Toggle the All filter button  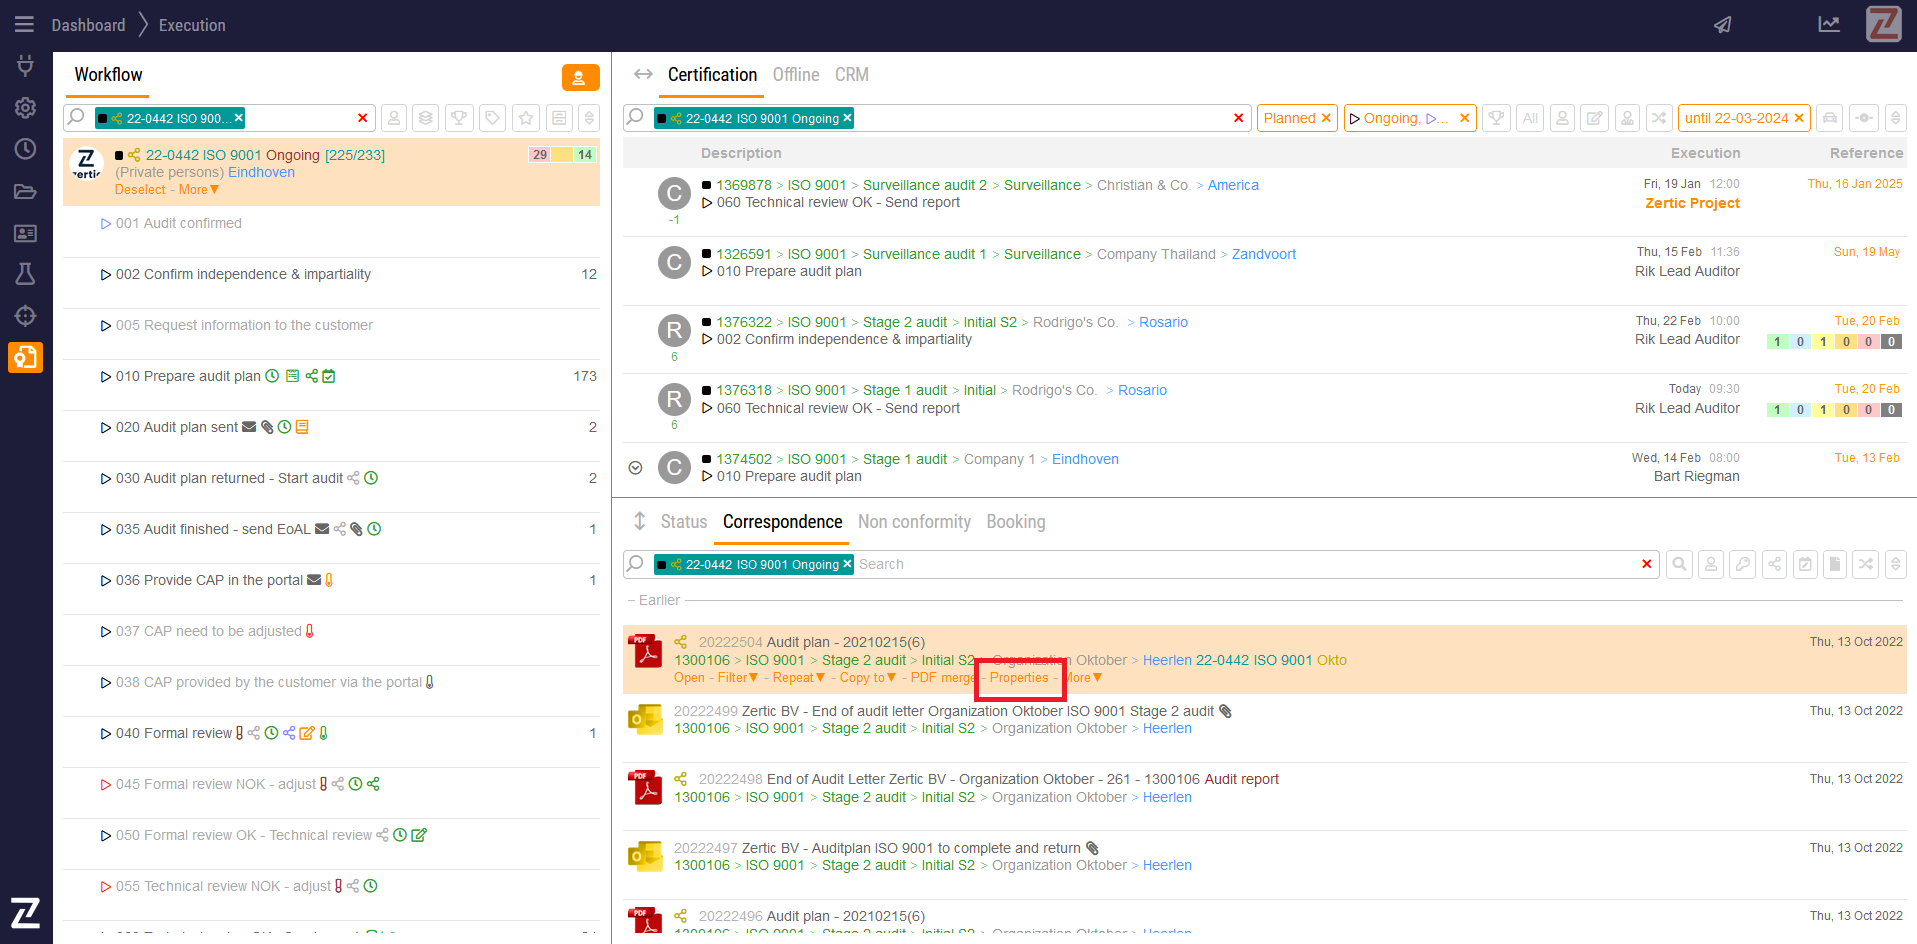(x=1530, y=118)
